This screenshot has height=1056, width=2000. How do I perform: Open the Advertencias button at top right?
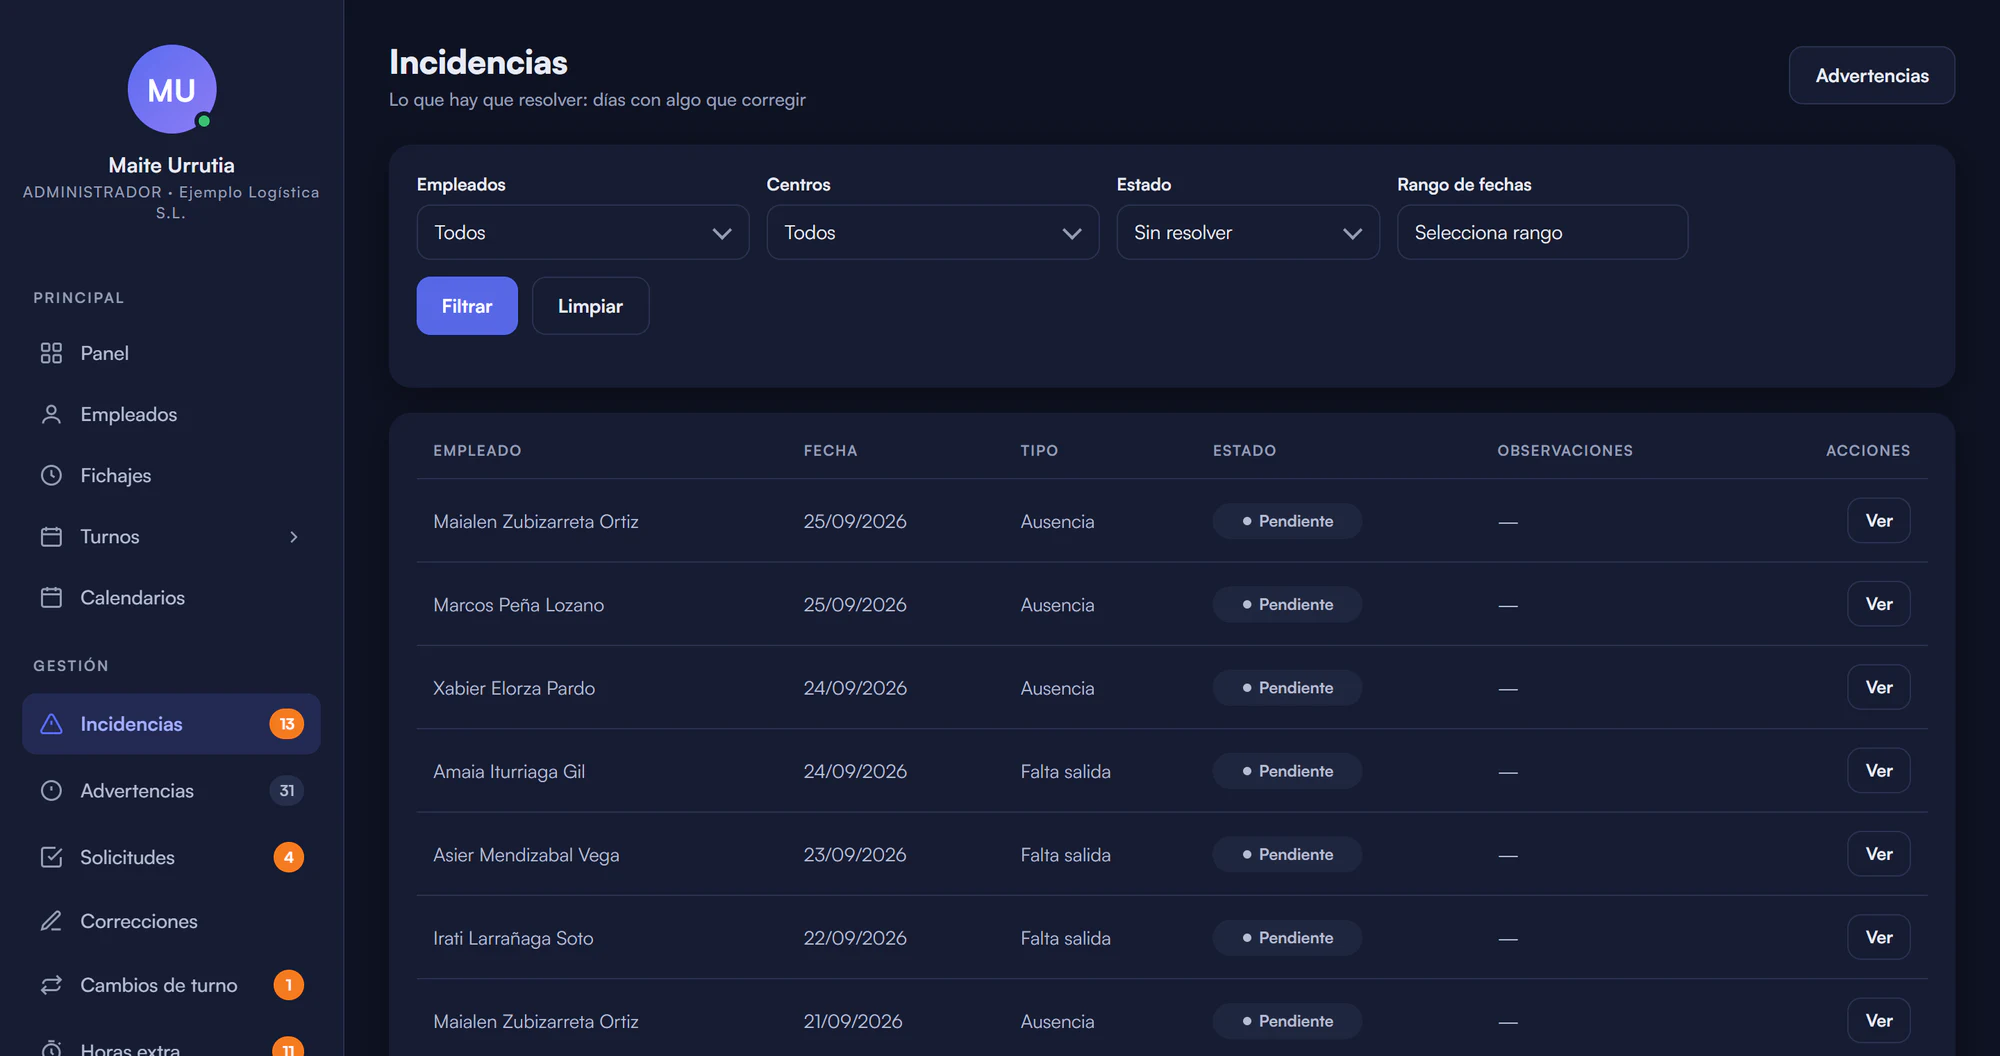(x=1871, y=75)
